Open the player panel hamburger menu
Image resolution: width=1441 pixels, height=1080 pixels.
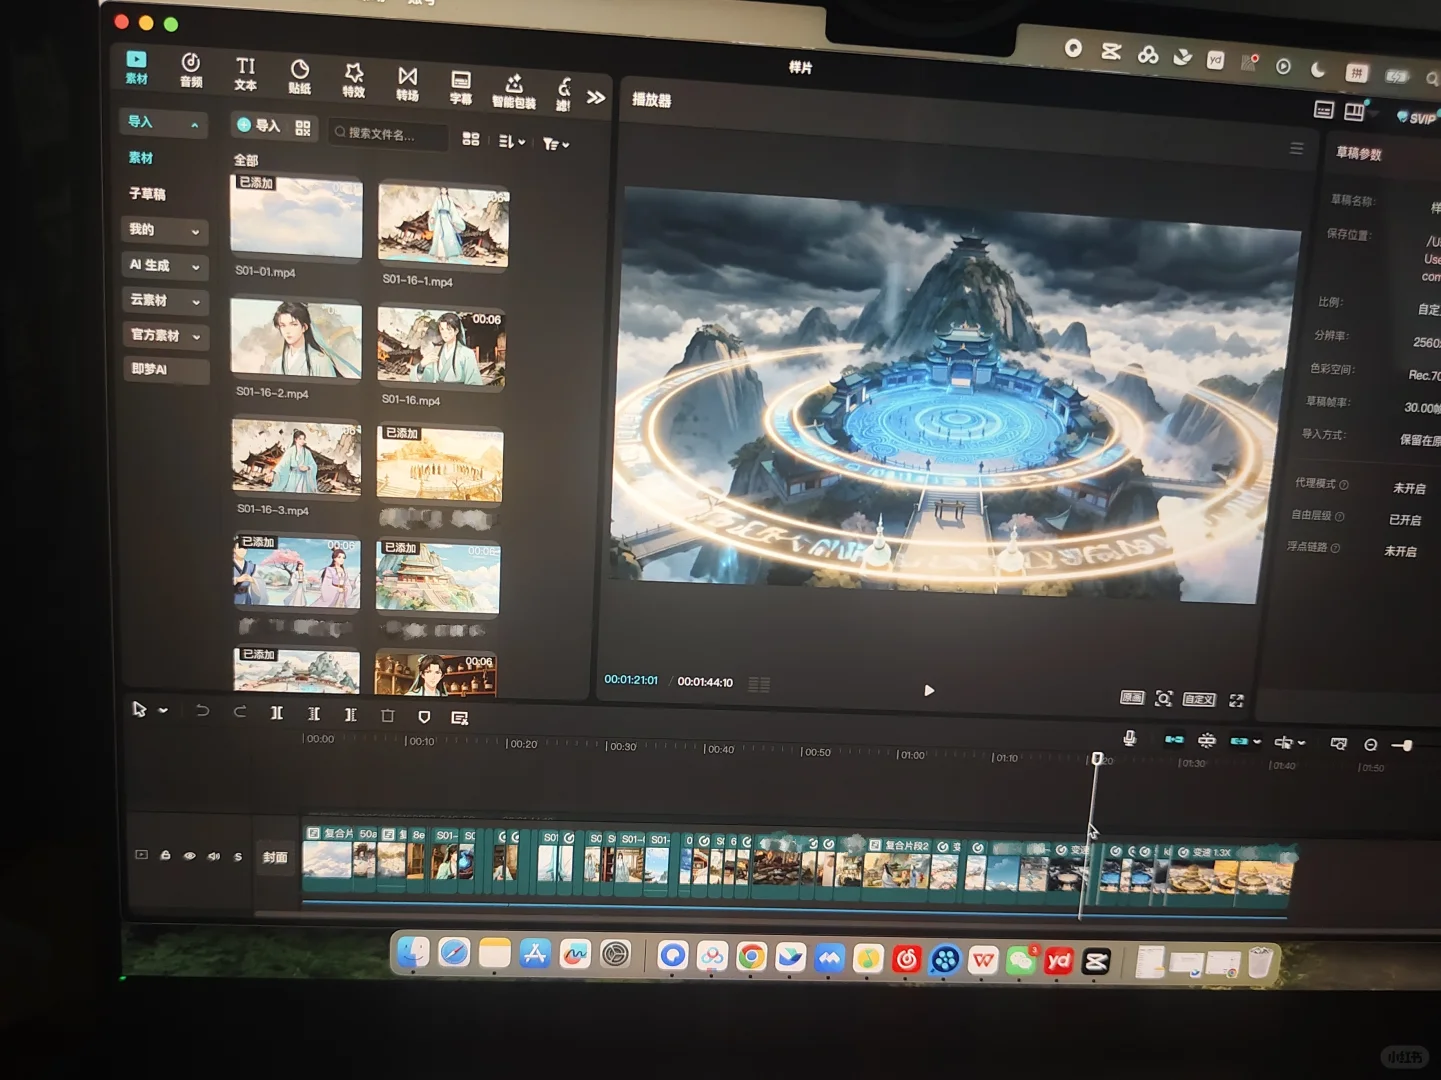pyautogui.click(x=1297, y=149)
